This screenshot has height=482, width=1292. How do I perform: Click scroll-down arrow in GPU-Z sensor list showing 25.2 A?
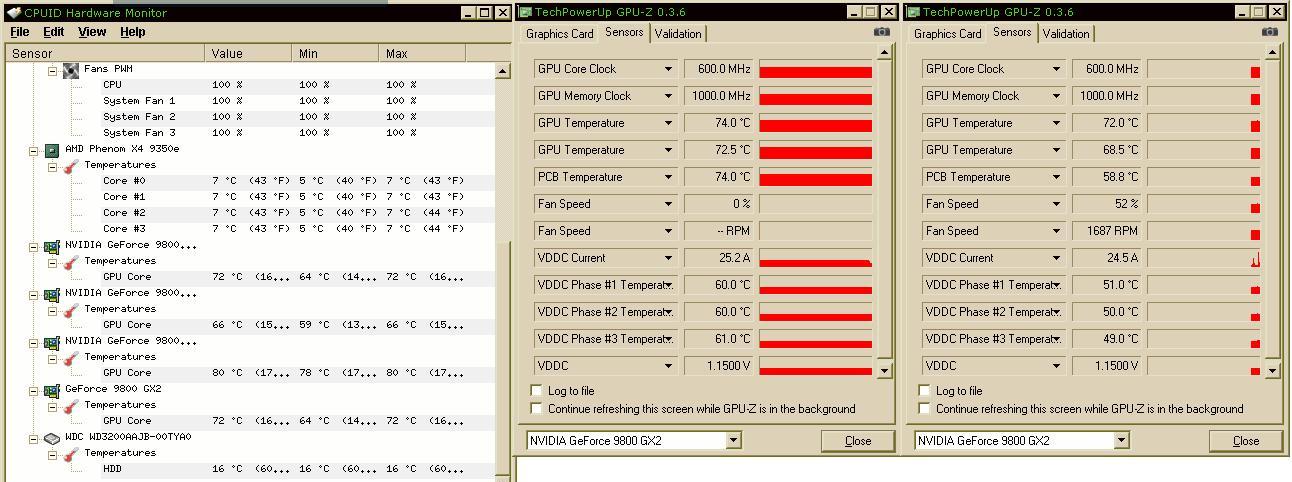(x=884, y=371)
